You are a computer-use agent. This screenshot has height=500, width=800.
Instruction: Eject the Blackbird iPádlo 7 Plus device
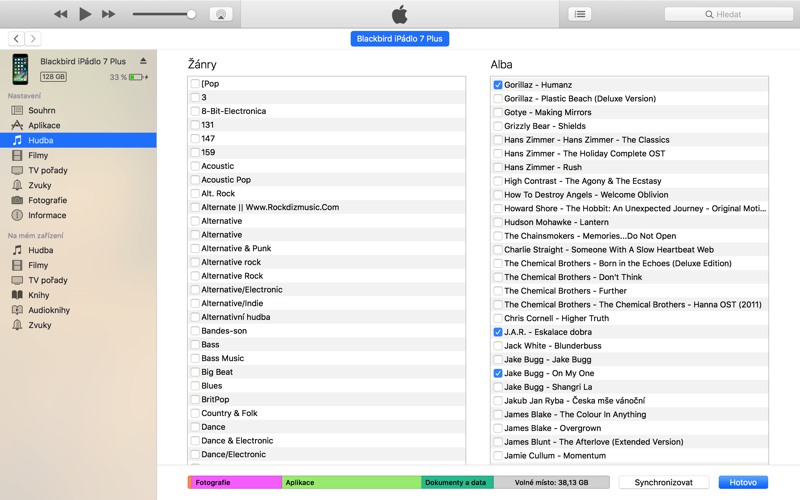(x=143, y=61)
